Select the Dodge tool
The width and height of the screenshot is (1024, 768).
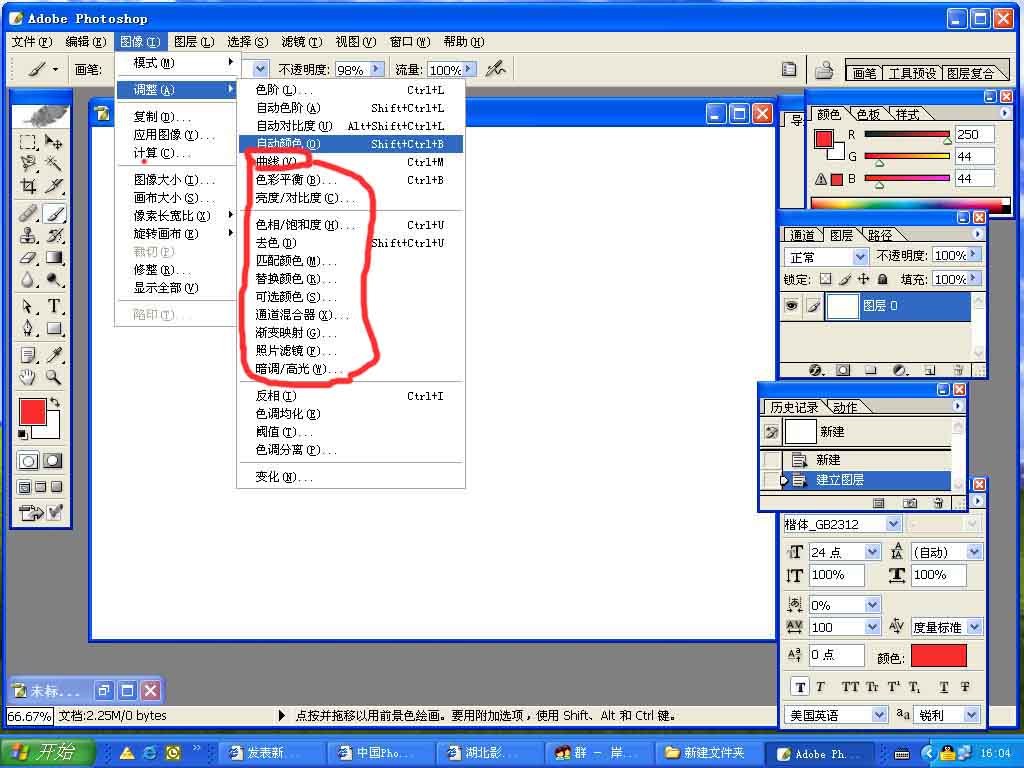54,280
